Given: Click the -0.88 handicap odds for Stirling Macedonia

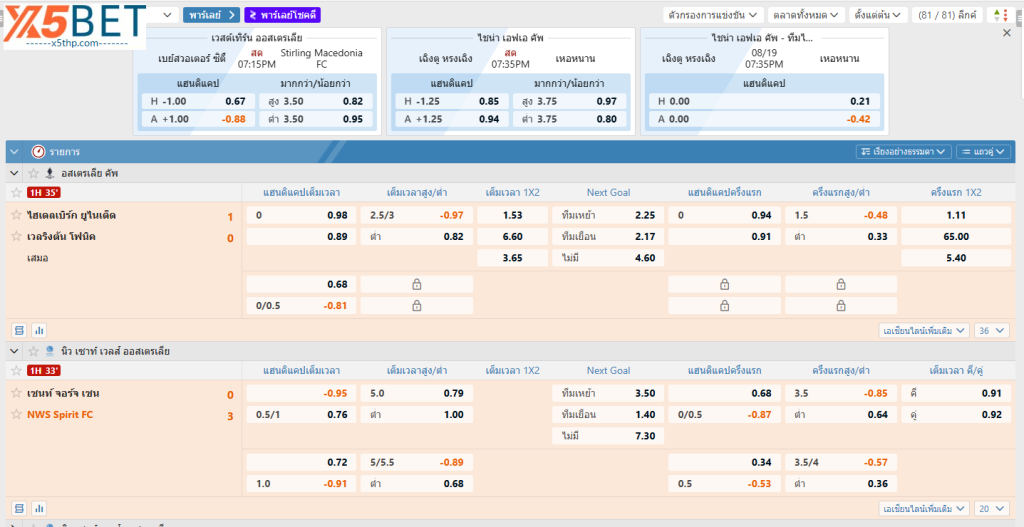Looking at the screenshot, I should [234, 119].
